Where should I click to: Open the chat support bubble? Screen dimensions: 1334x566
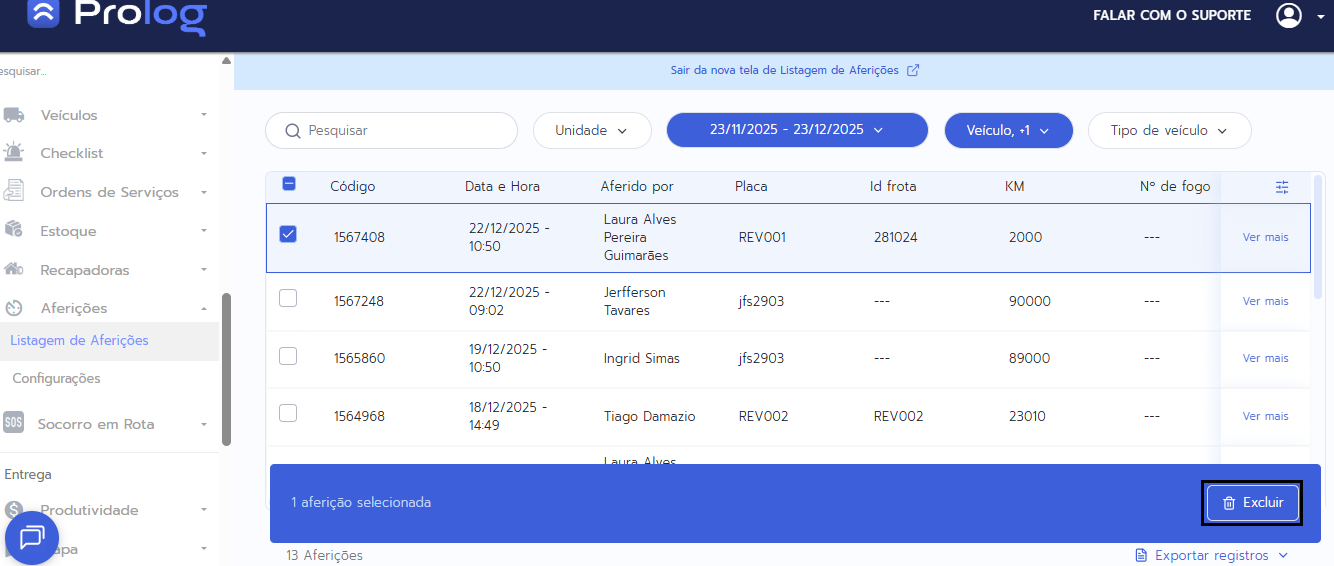32,538
